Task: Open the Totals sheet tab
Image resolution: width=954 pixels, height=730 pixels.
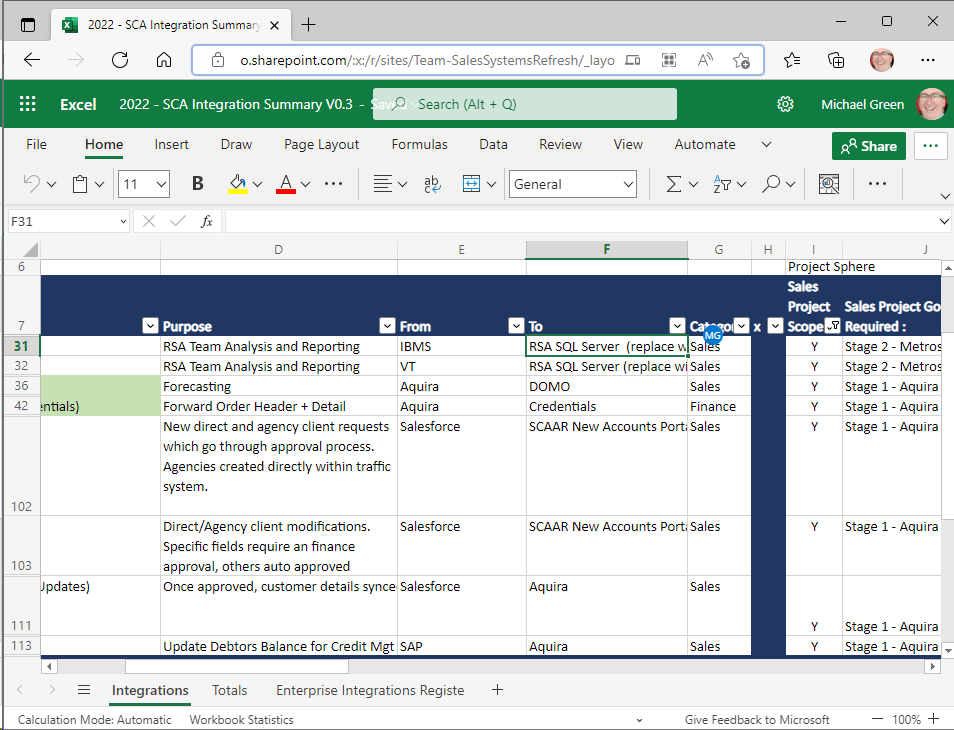Action: click(229, 690)
